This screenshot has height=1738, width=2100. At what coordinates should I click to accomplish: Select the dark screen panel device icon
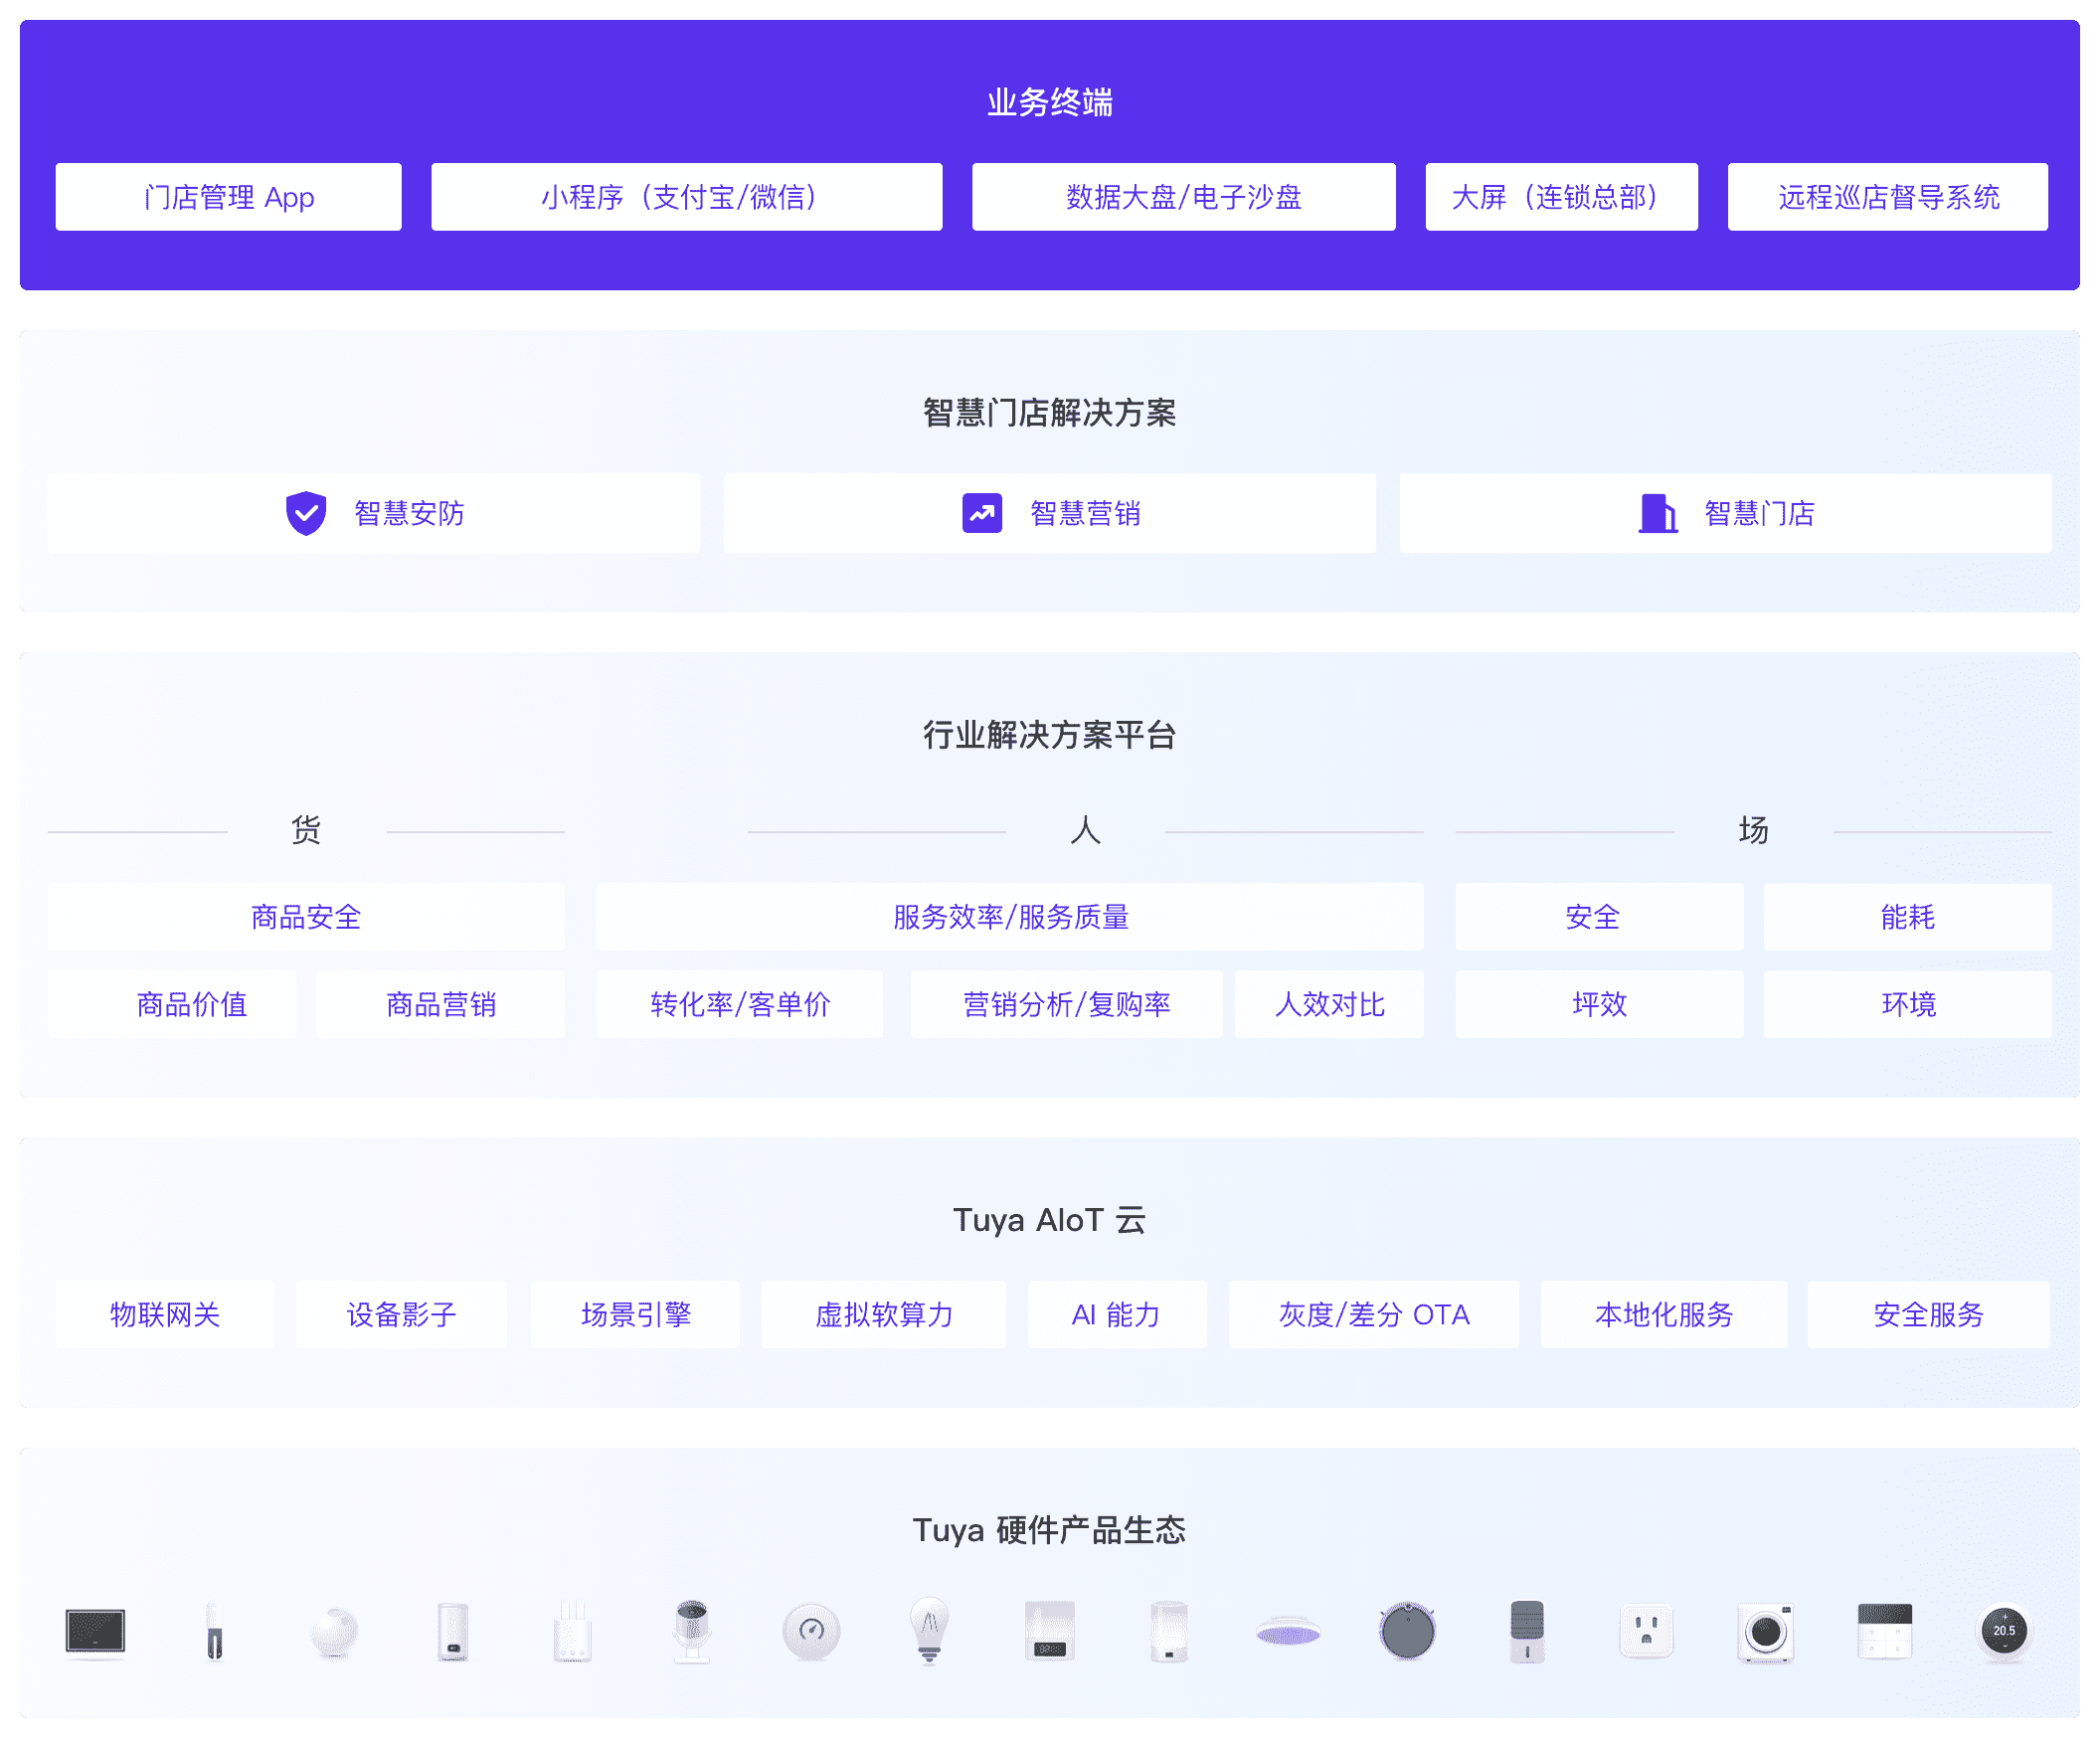coord(95,1632)
